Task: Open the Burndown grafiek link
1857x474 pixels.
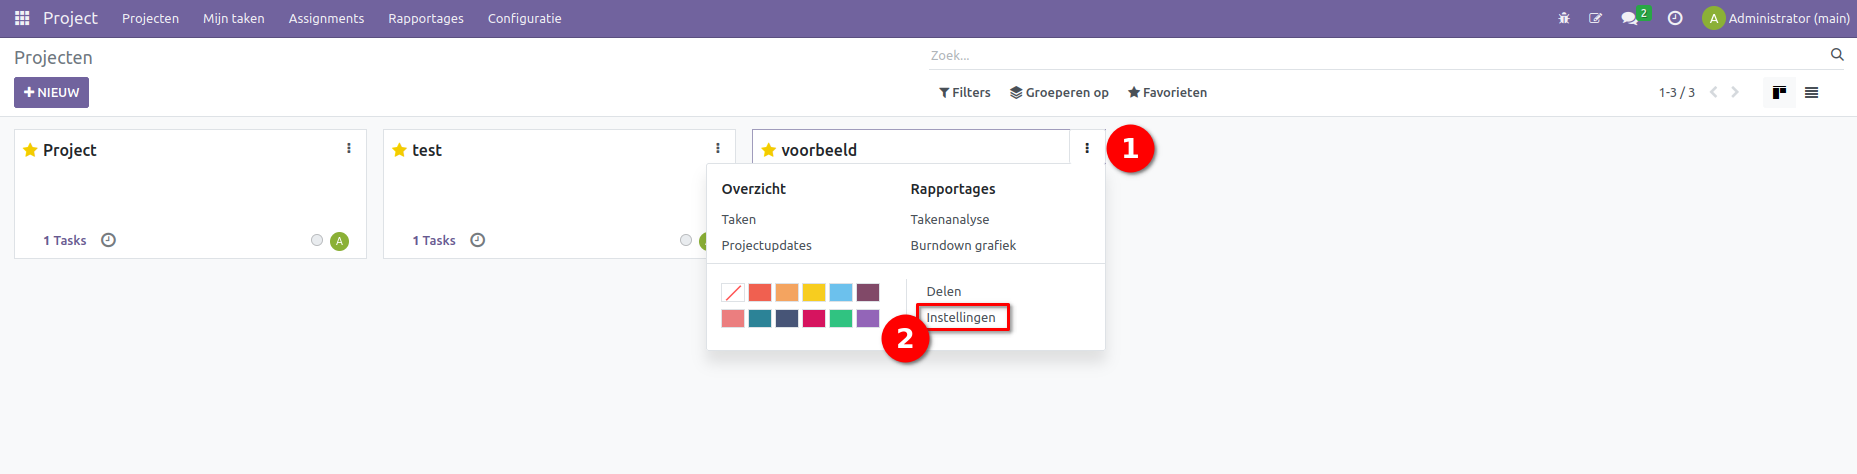Action: tap(962, 245)
